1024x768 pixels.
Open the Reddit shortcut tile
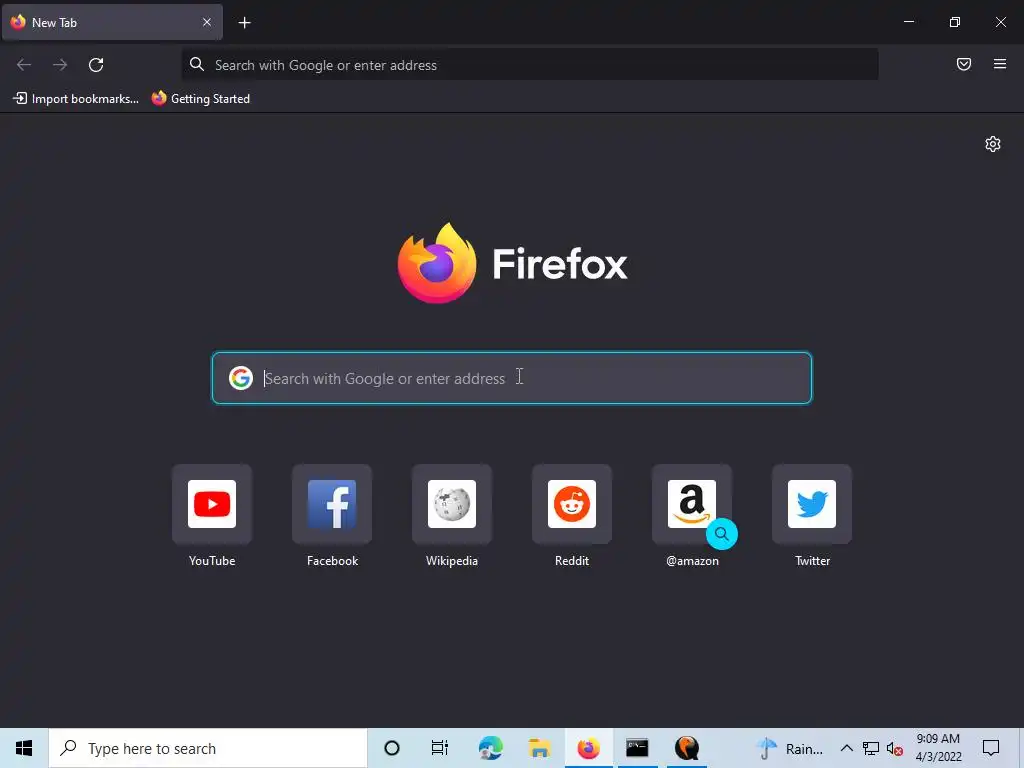[x=572, y=504]
